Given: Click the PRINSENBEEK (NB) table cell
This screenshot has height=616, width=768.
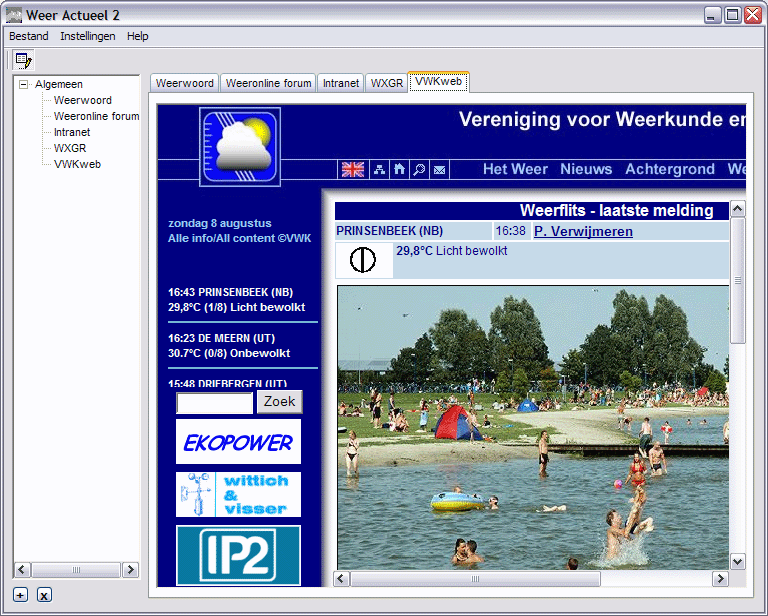Looking at the screenshot, I should pyautogui.click(x=413, y=231).
